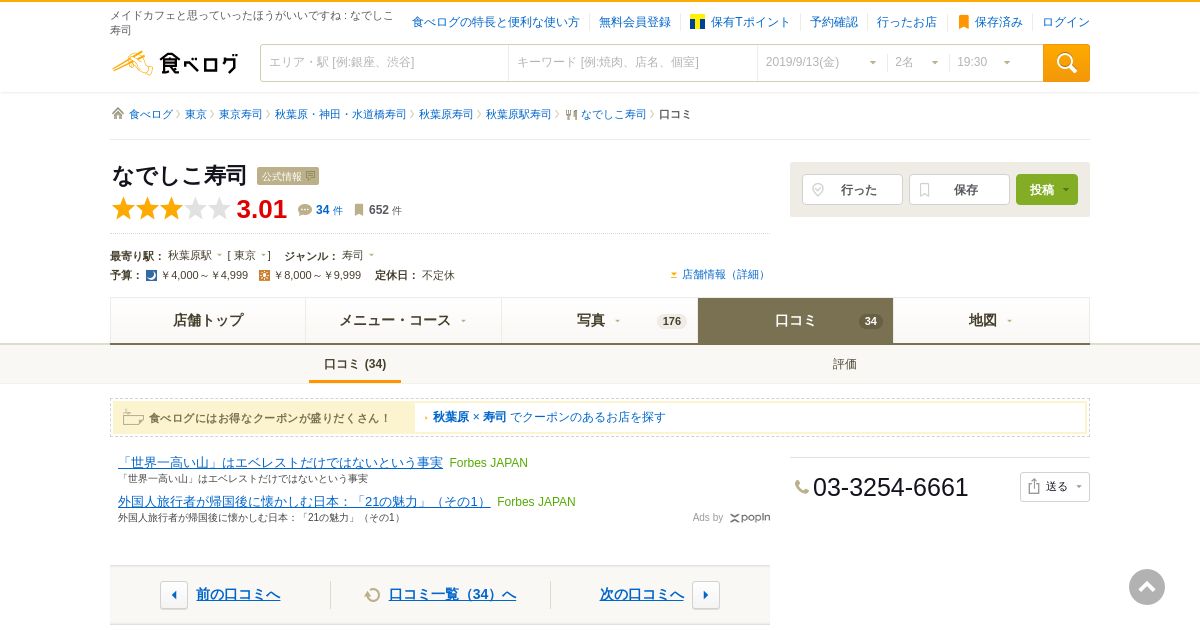Open the time 19:30 dropdown
This screenshot has width=1200, height=630.
pos(985,63)
